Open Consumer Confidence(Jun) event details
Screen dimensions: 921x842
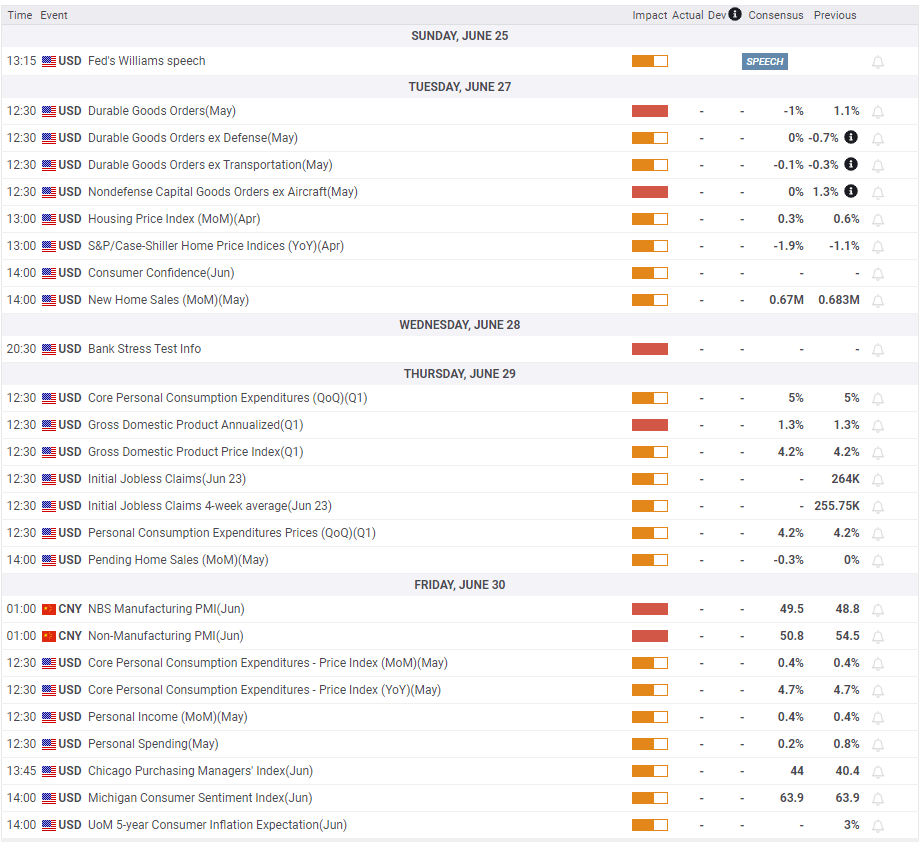point(161,273)
